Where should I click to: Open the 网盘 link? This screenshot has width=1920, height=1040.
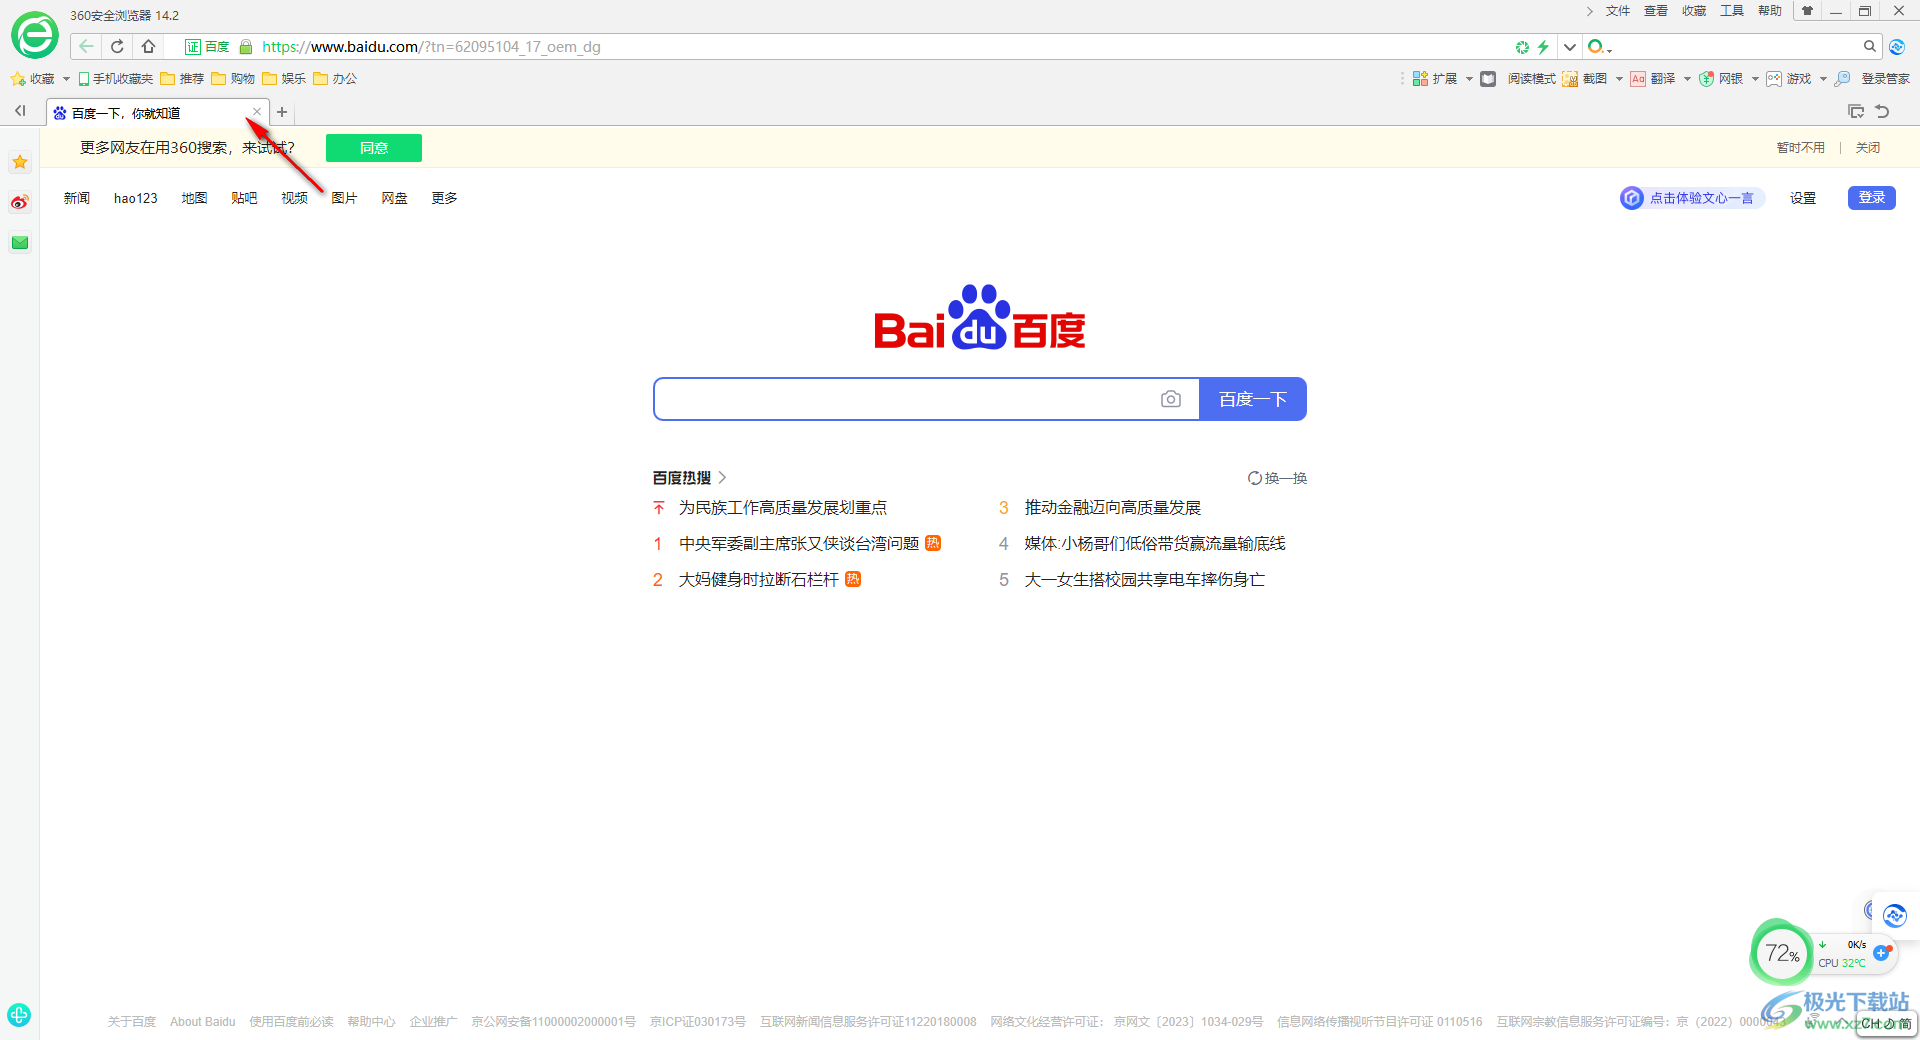click(394, 198)
